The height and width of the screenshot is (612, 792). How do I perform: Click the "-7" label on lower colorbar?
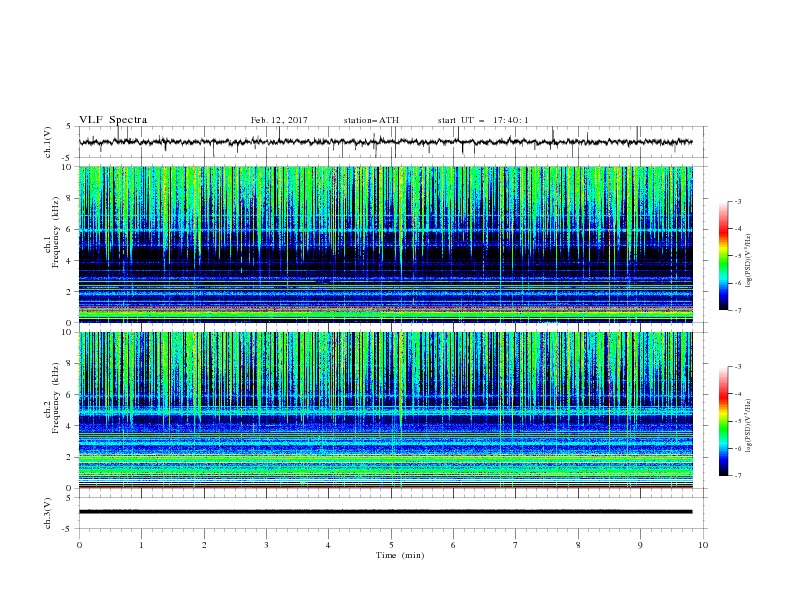pos(737,476)
